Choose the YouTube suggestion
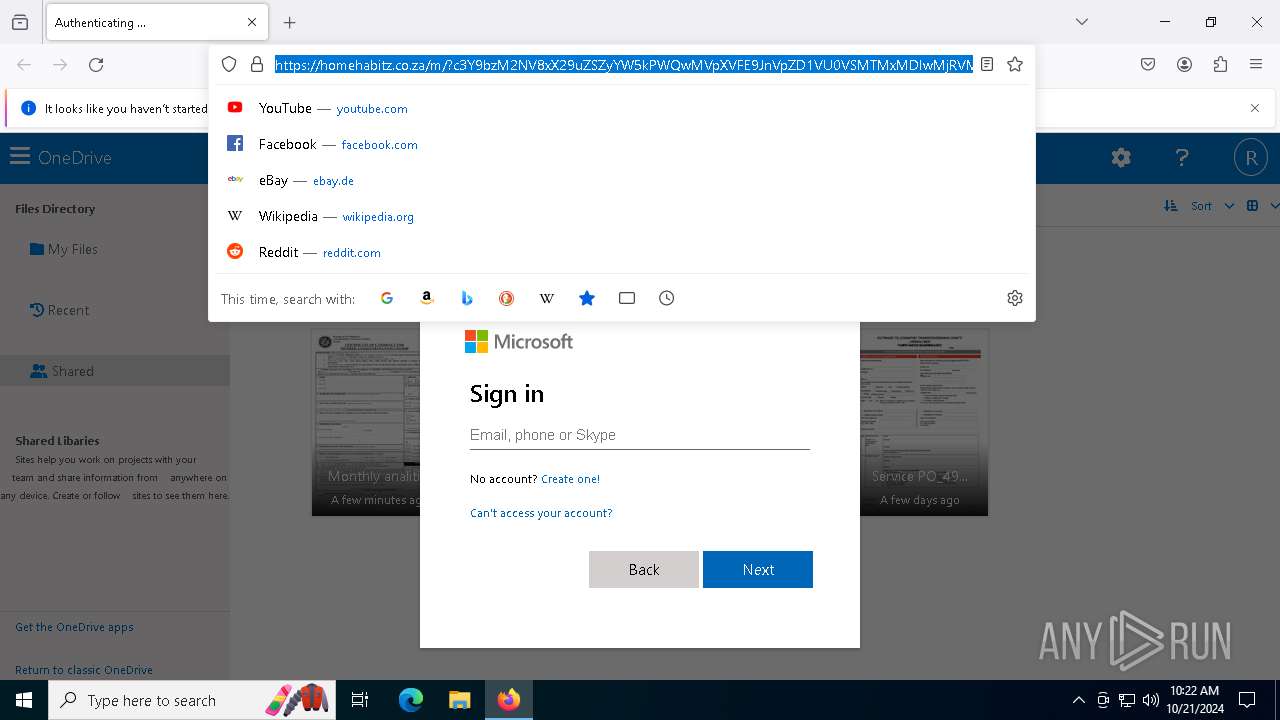The width and height of the screenshot is (1280, 720). point(622,108)
